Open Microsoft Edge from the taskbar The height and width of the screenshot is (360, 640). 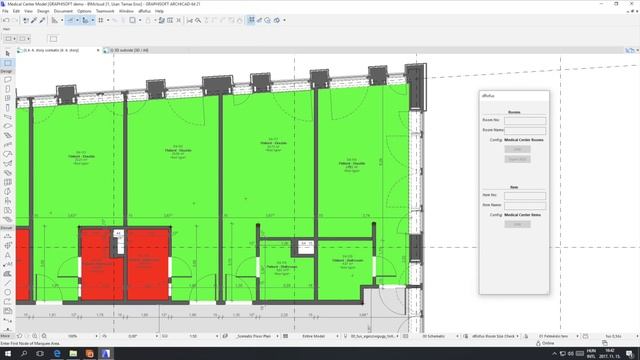57,353
